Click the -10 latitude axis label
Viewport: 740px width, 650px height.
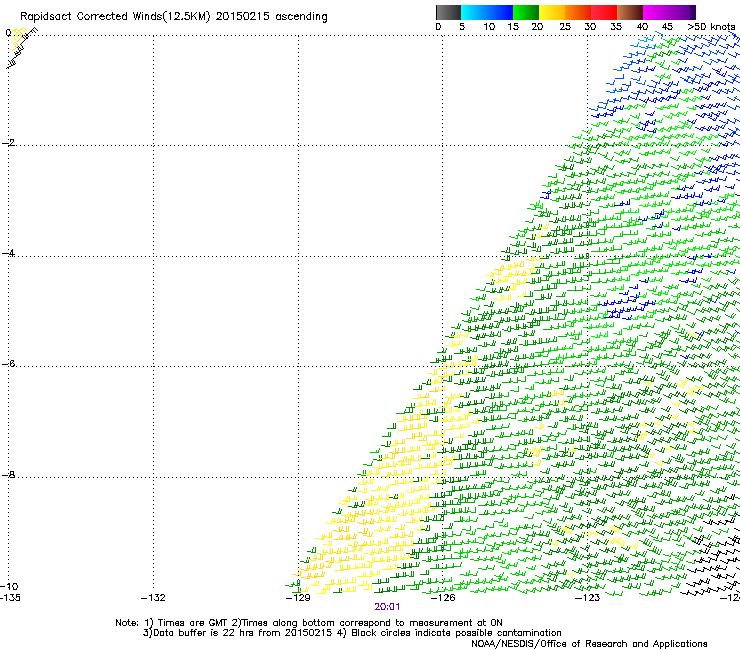pyautogui.click(x=9, y=586)
